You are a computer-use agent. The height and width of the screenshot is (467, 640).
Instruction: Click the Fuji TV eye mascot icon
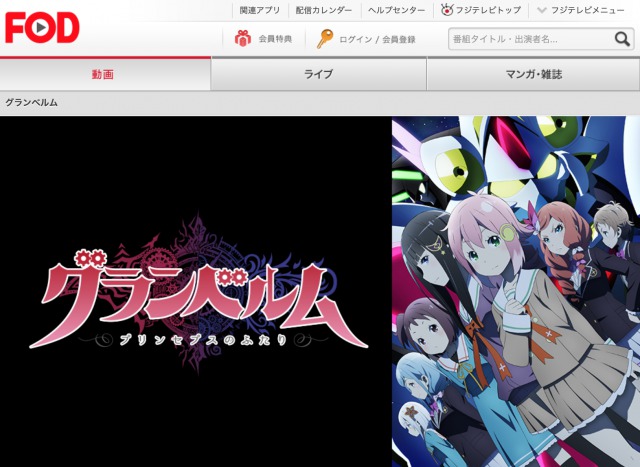coord(447,10)
